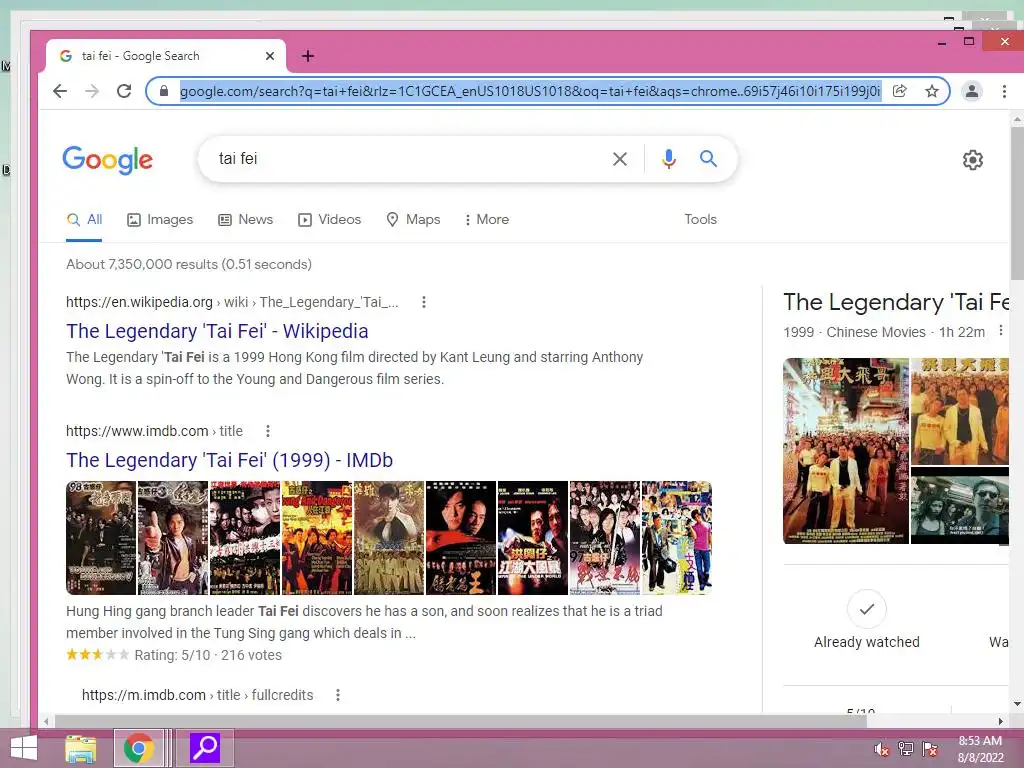The width and height of the screenshot is (1024, 768).
Task: Click the m.imdb.com fullcredits URL
Action: coord(197,695)
